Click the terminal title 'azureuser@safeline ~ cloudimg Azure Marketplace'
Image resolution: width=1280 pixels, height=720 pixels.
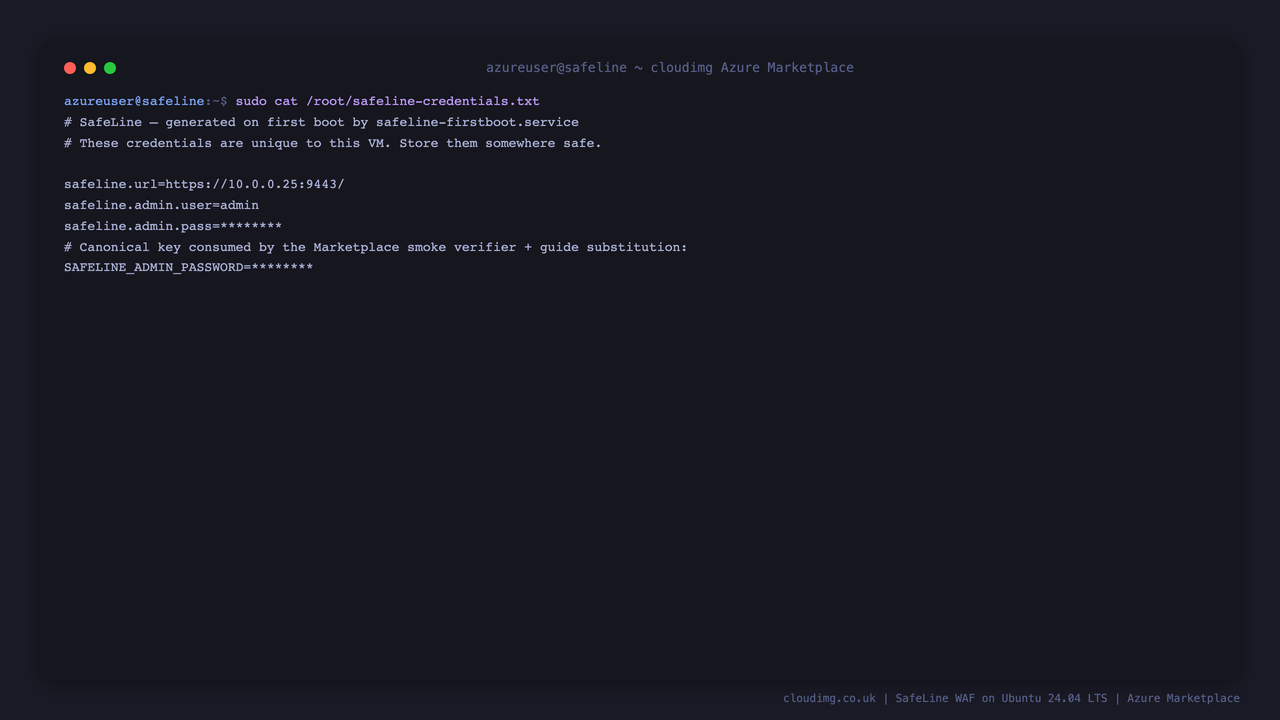670,68
